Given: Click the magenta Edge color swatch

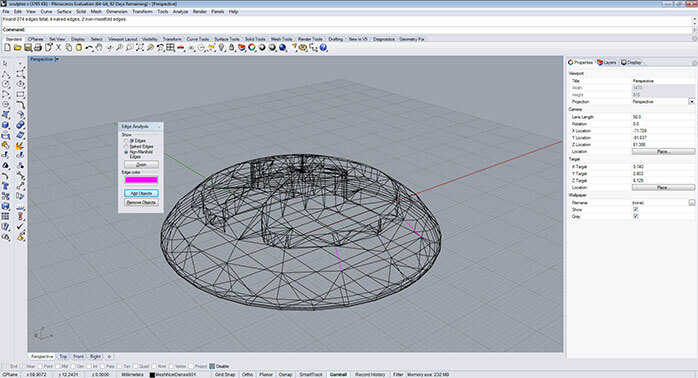Looking at the screenshot, I should click(x=141, y=180).
